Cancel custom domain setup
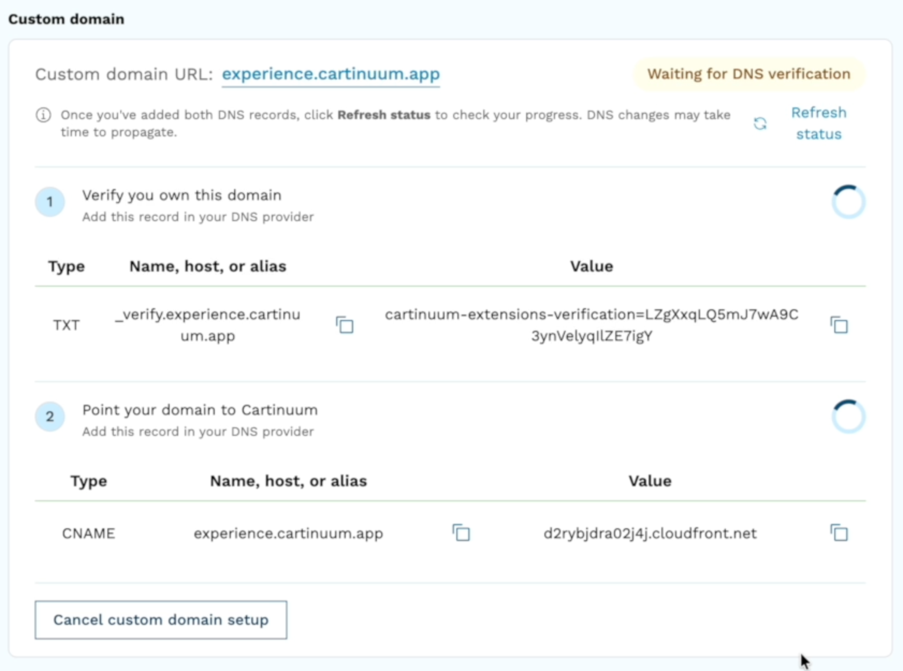Screen dimensions: 903x671 click(161, 620)
